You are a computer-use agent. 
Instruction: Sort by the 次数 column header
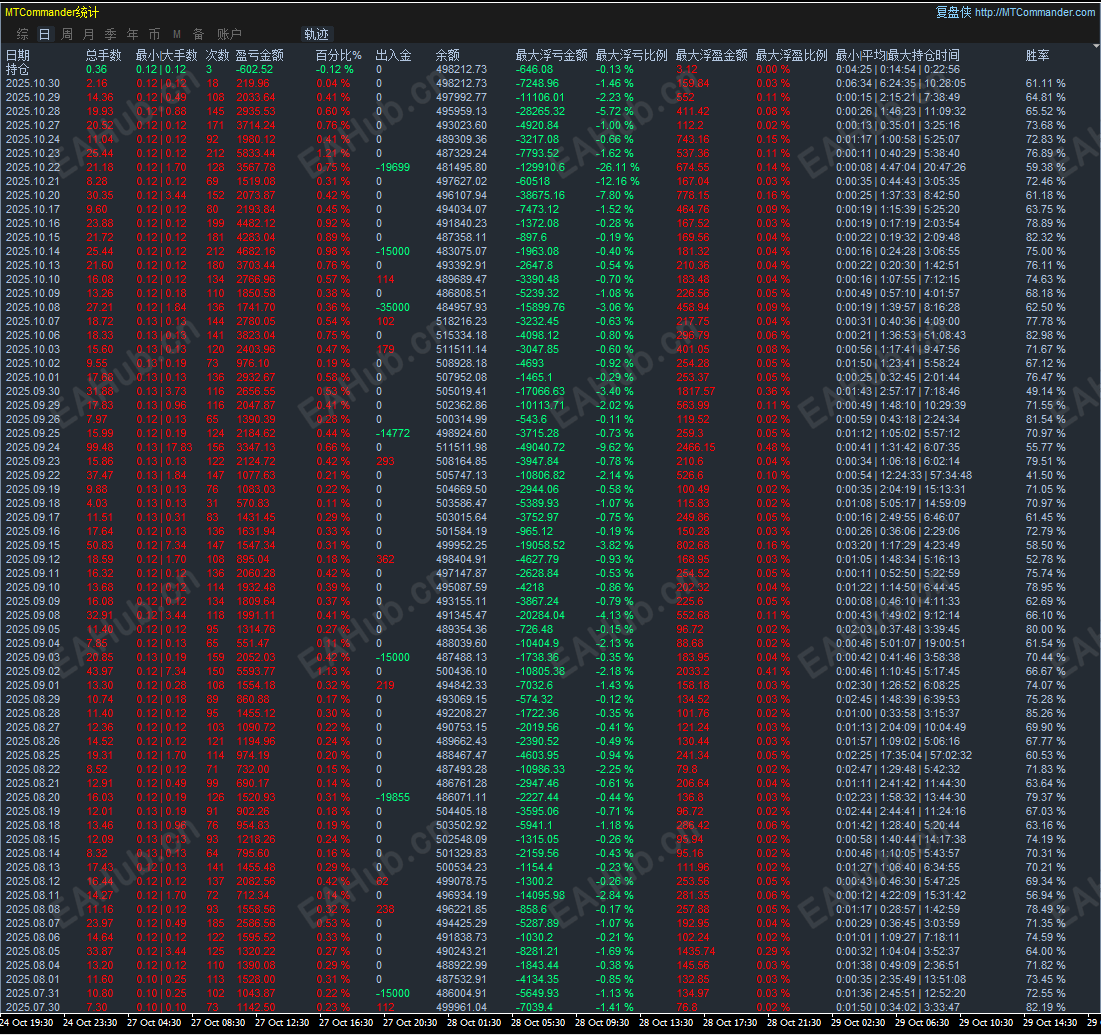pos(217,55)
